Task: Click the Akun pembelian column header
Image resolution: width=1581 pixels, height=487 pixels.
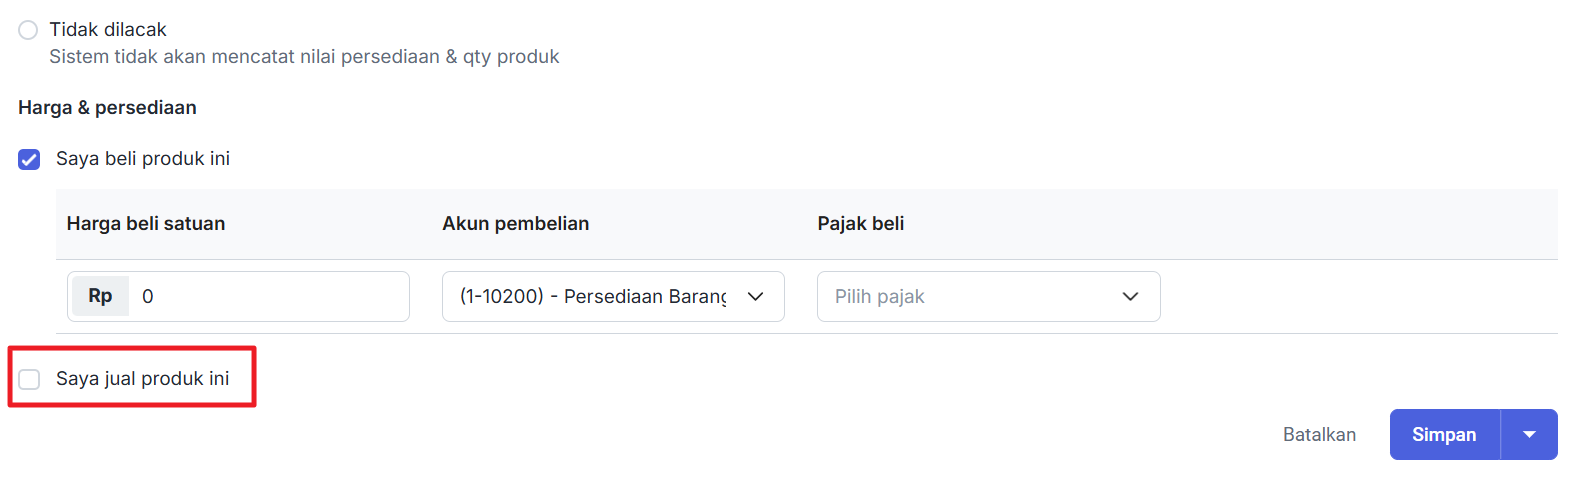Action: 516,224
